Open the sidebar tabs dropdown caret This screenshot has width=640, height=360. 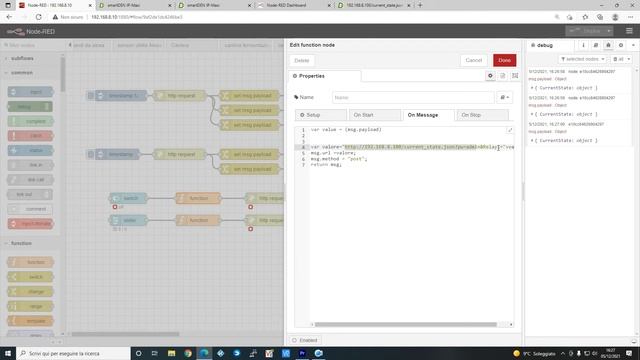coord(633,45)
